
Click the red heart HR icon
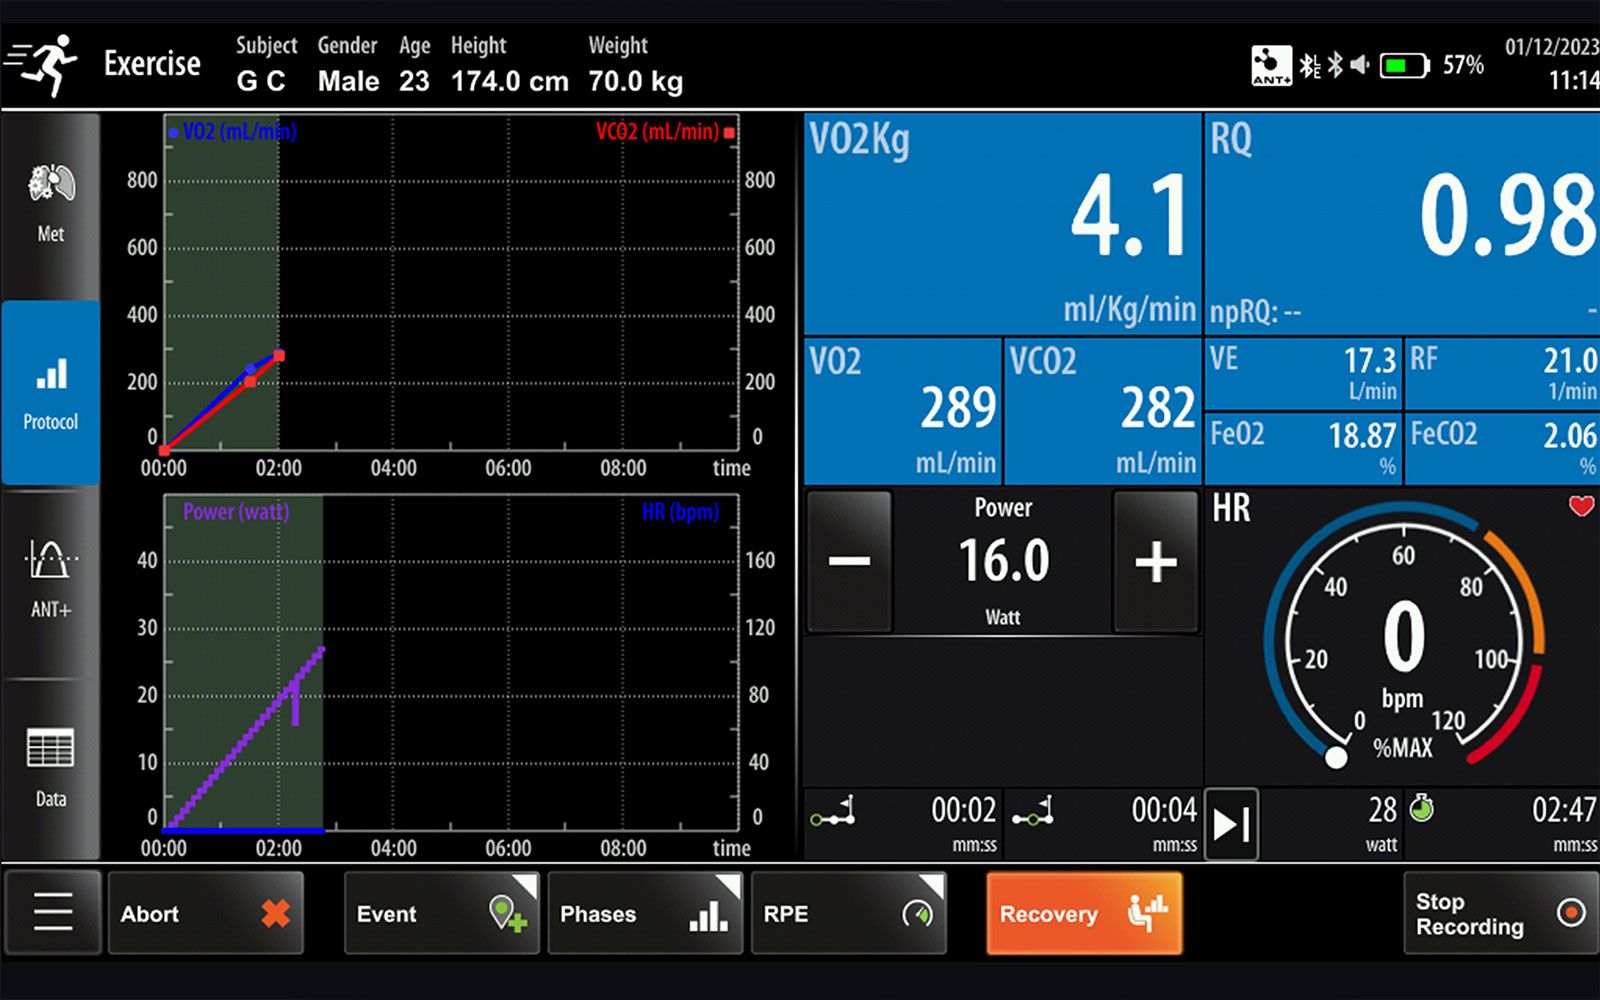coord(1581,506)
